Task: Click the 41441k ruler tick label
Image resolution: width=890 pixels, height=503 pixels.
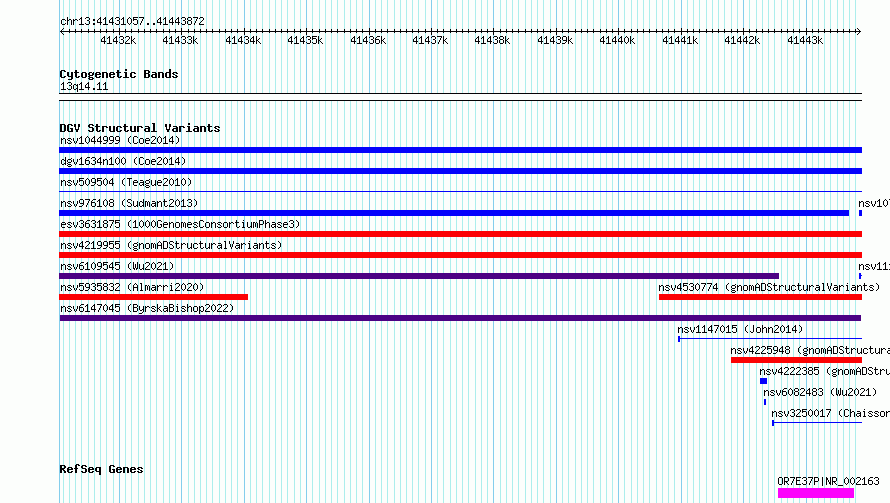Action: [680, 41]
